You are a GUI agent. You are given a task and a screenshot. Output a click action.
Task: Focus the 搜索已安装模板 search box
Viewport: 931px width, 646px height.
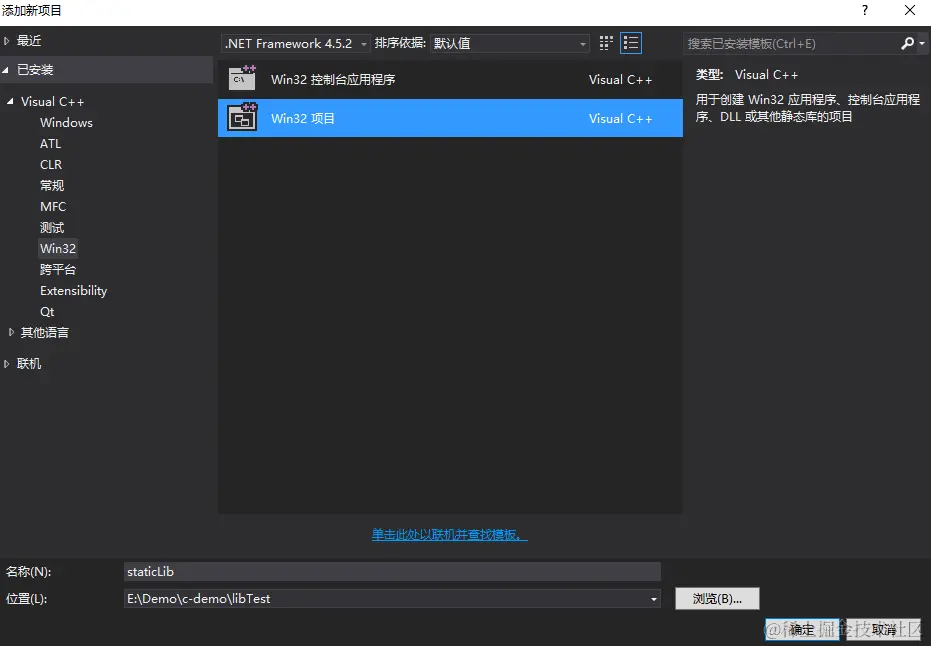tap(793, 43)
